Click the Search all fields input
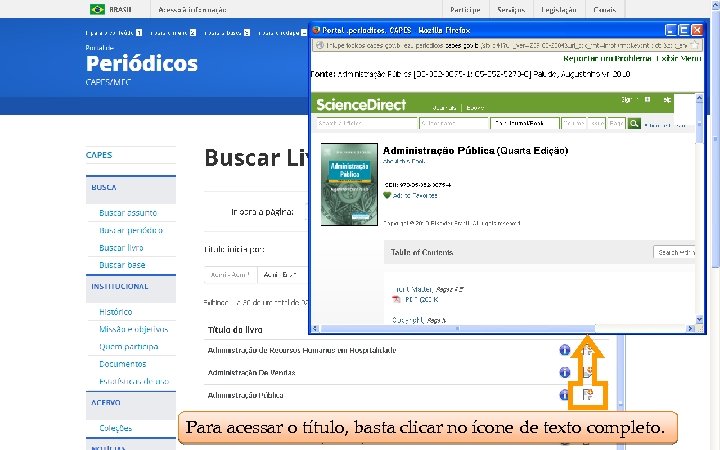The height and width of the screenshot is (450, 720). (x=366, y=124)
